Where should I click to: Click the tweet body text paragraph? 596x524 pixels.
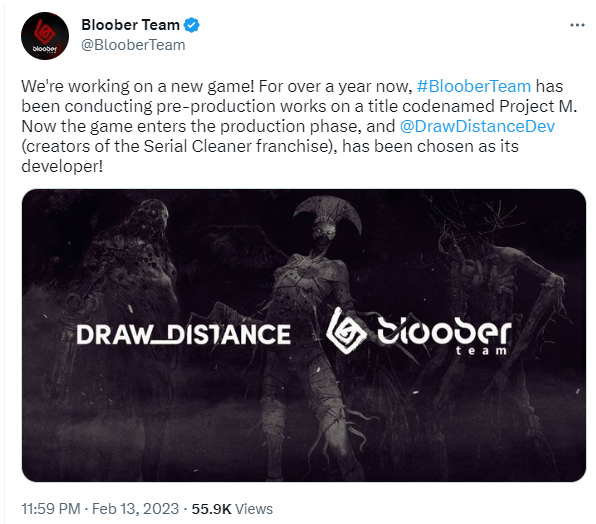click(x=300, y=126)
